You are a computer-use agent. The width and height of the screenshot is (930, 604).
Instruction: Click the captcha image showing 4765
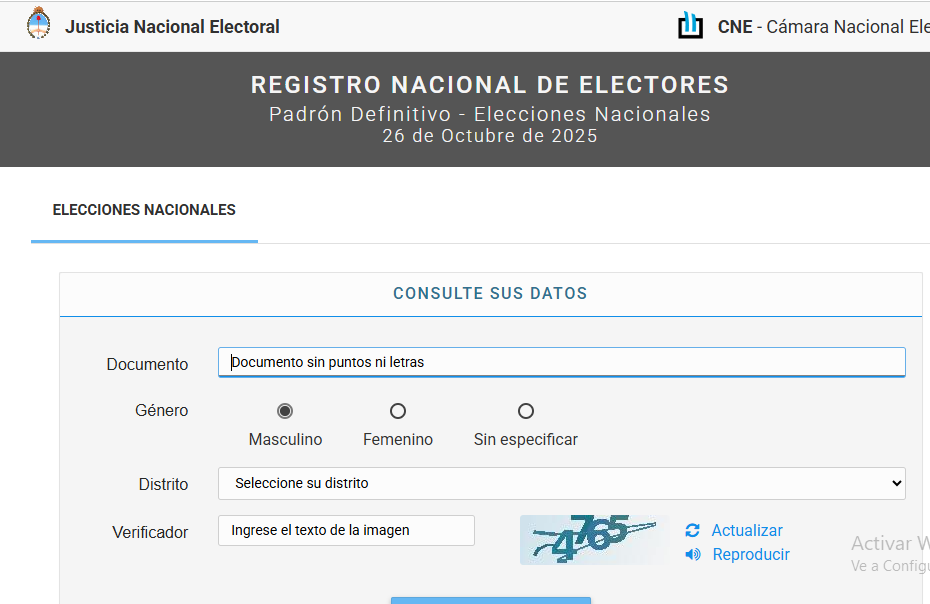tap(594, 539)
